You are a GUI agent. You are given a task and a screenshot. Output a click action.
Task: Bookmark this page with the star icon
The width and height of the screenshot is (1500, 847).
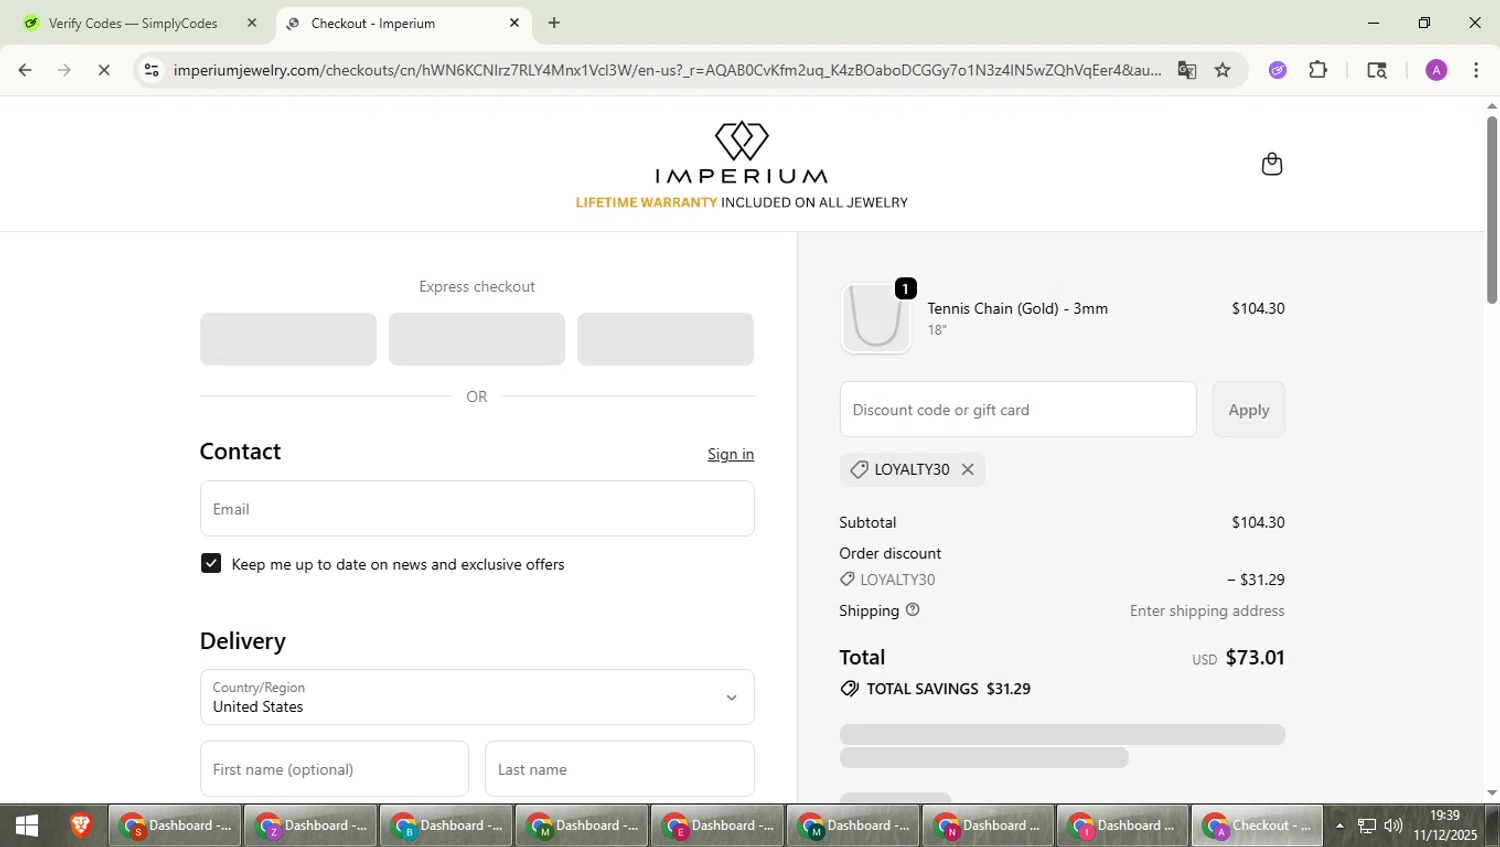click(1222, 70)
